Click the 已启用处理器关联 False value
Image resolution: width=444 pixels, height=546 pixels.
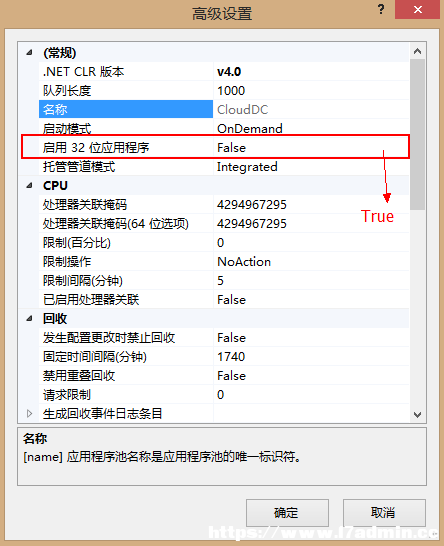click(231, 299)
